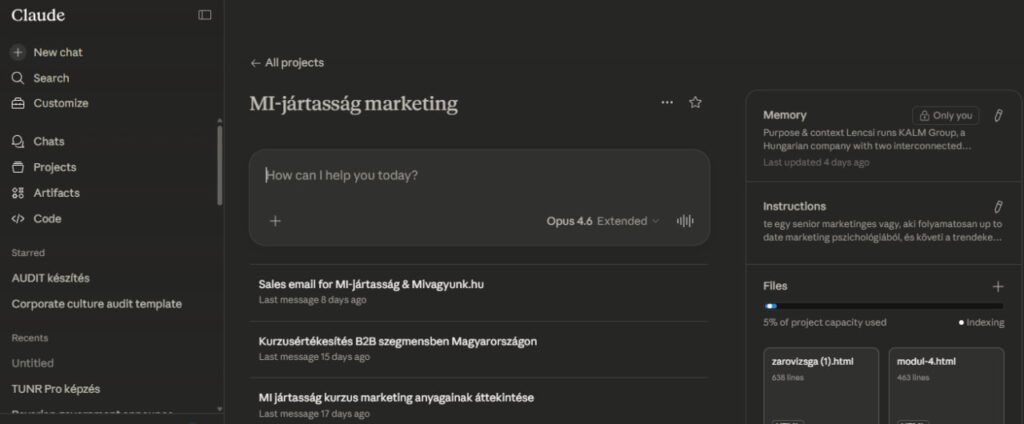1024x424 pixels.
Task: Go to Chats in sidebar
Action: [48, 141]
